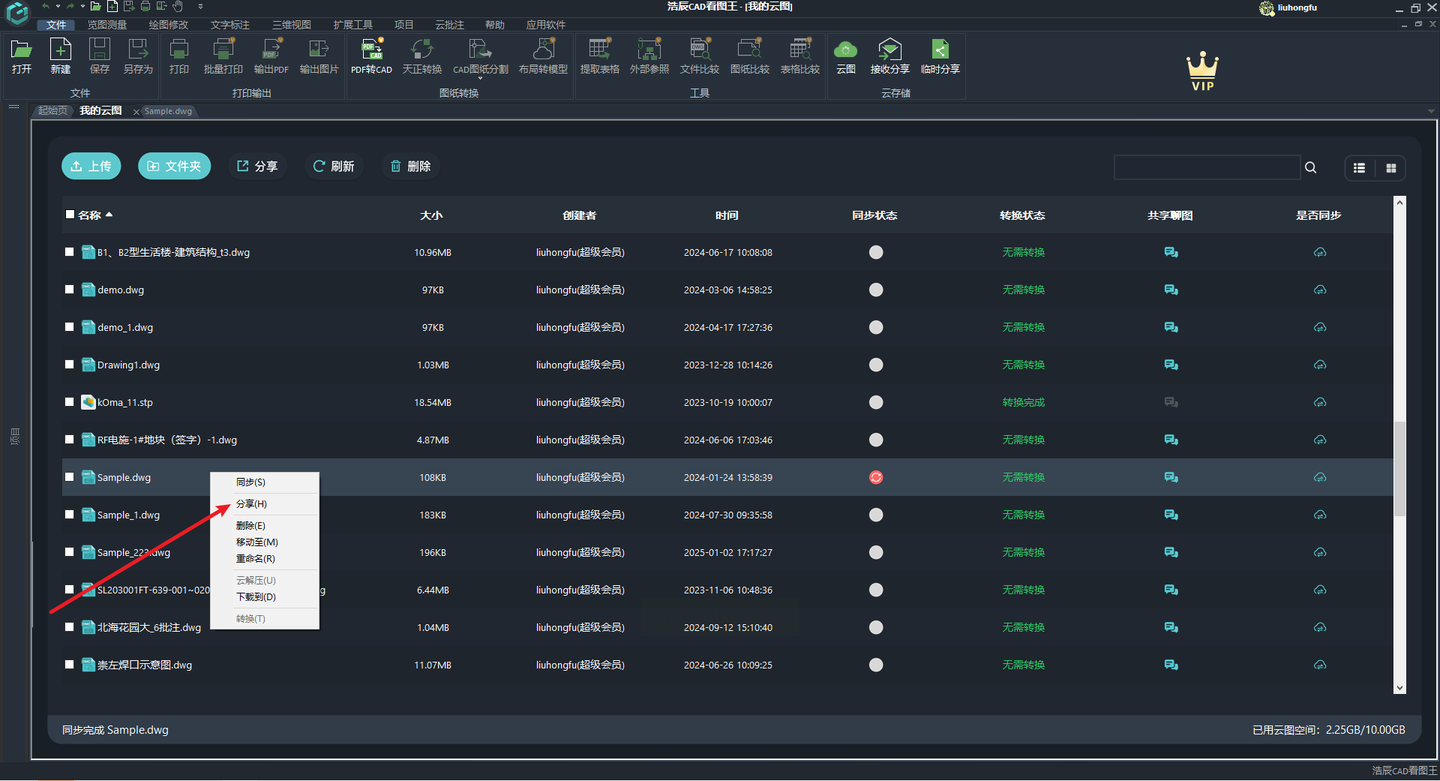Click the 刷新 refresh button
Image resolution: width=1440 pixels, height=781 pixels.
point(333,167)
